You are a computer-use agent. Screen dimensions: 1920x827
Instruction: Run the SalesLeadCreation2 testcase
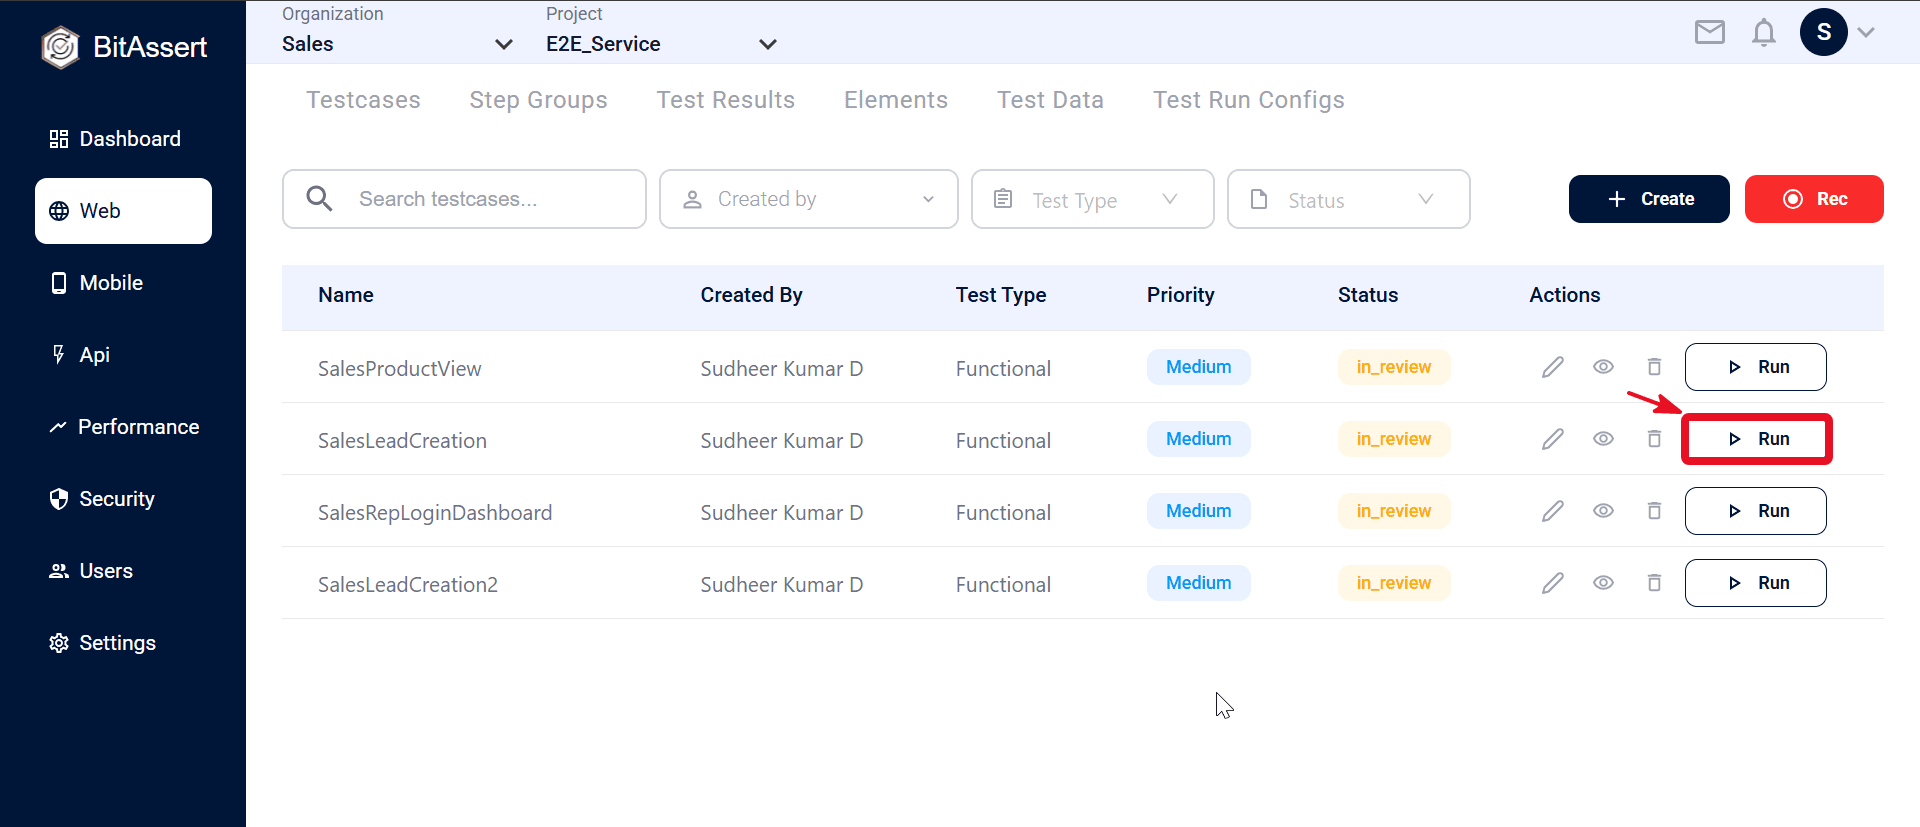(x=1756, y=583)
